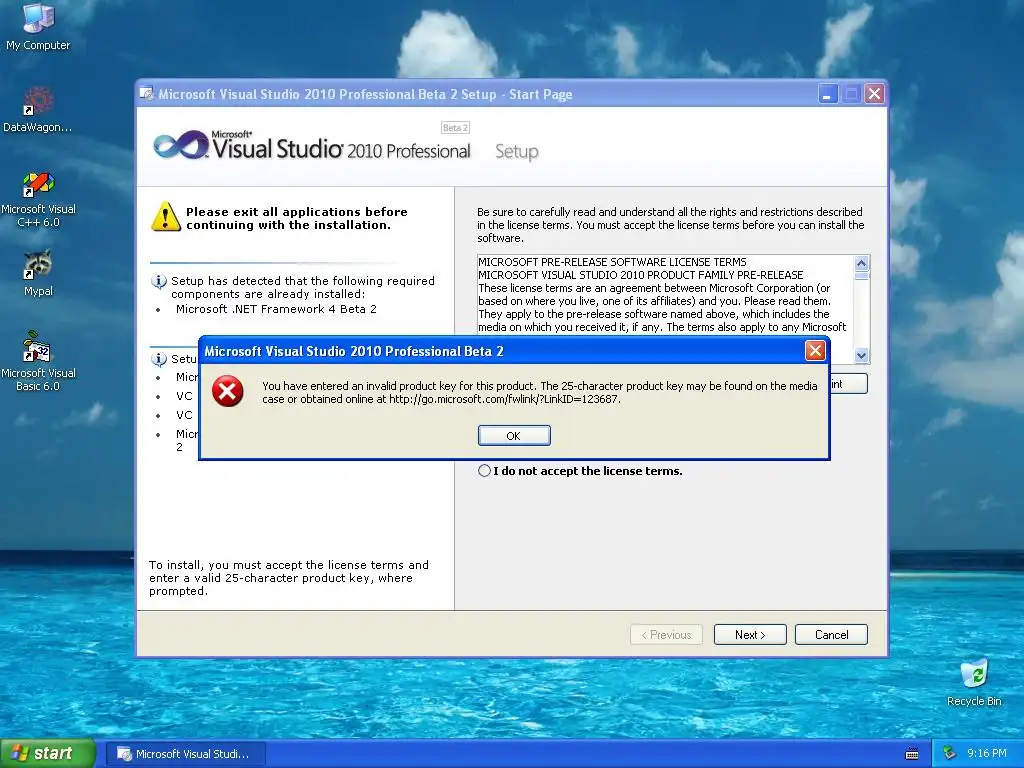
Task: Select the Microsoft Visual Basic 6.0 shortcut
Action: click(38, 361)
